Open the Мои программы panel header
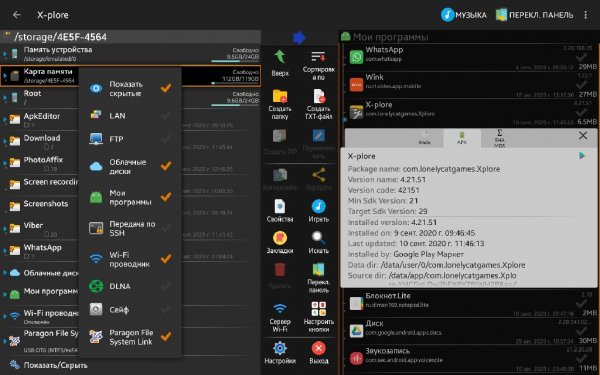Image resolution: width=600 pixels, height=375 pixels. click(469, 37)
